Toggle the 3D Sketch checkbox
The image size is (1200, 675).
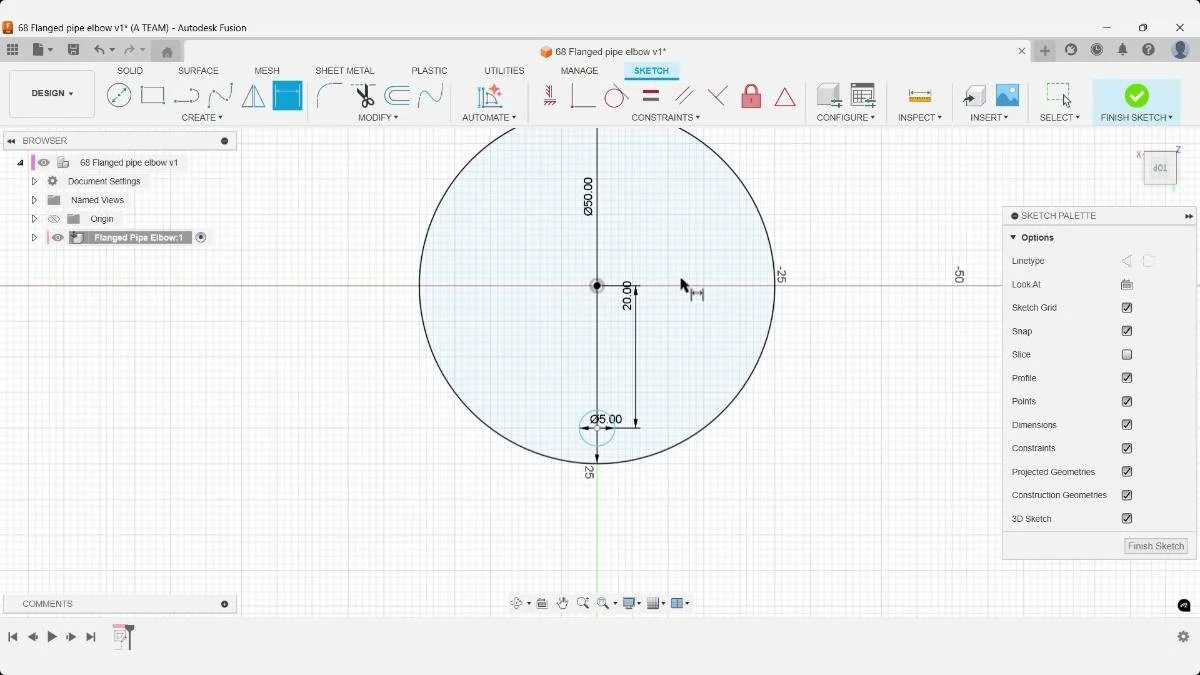[1127, 519]
